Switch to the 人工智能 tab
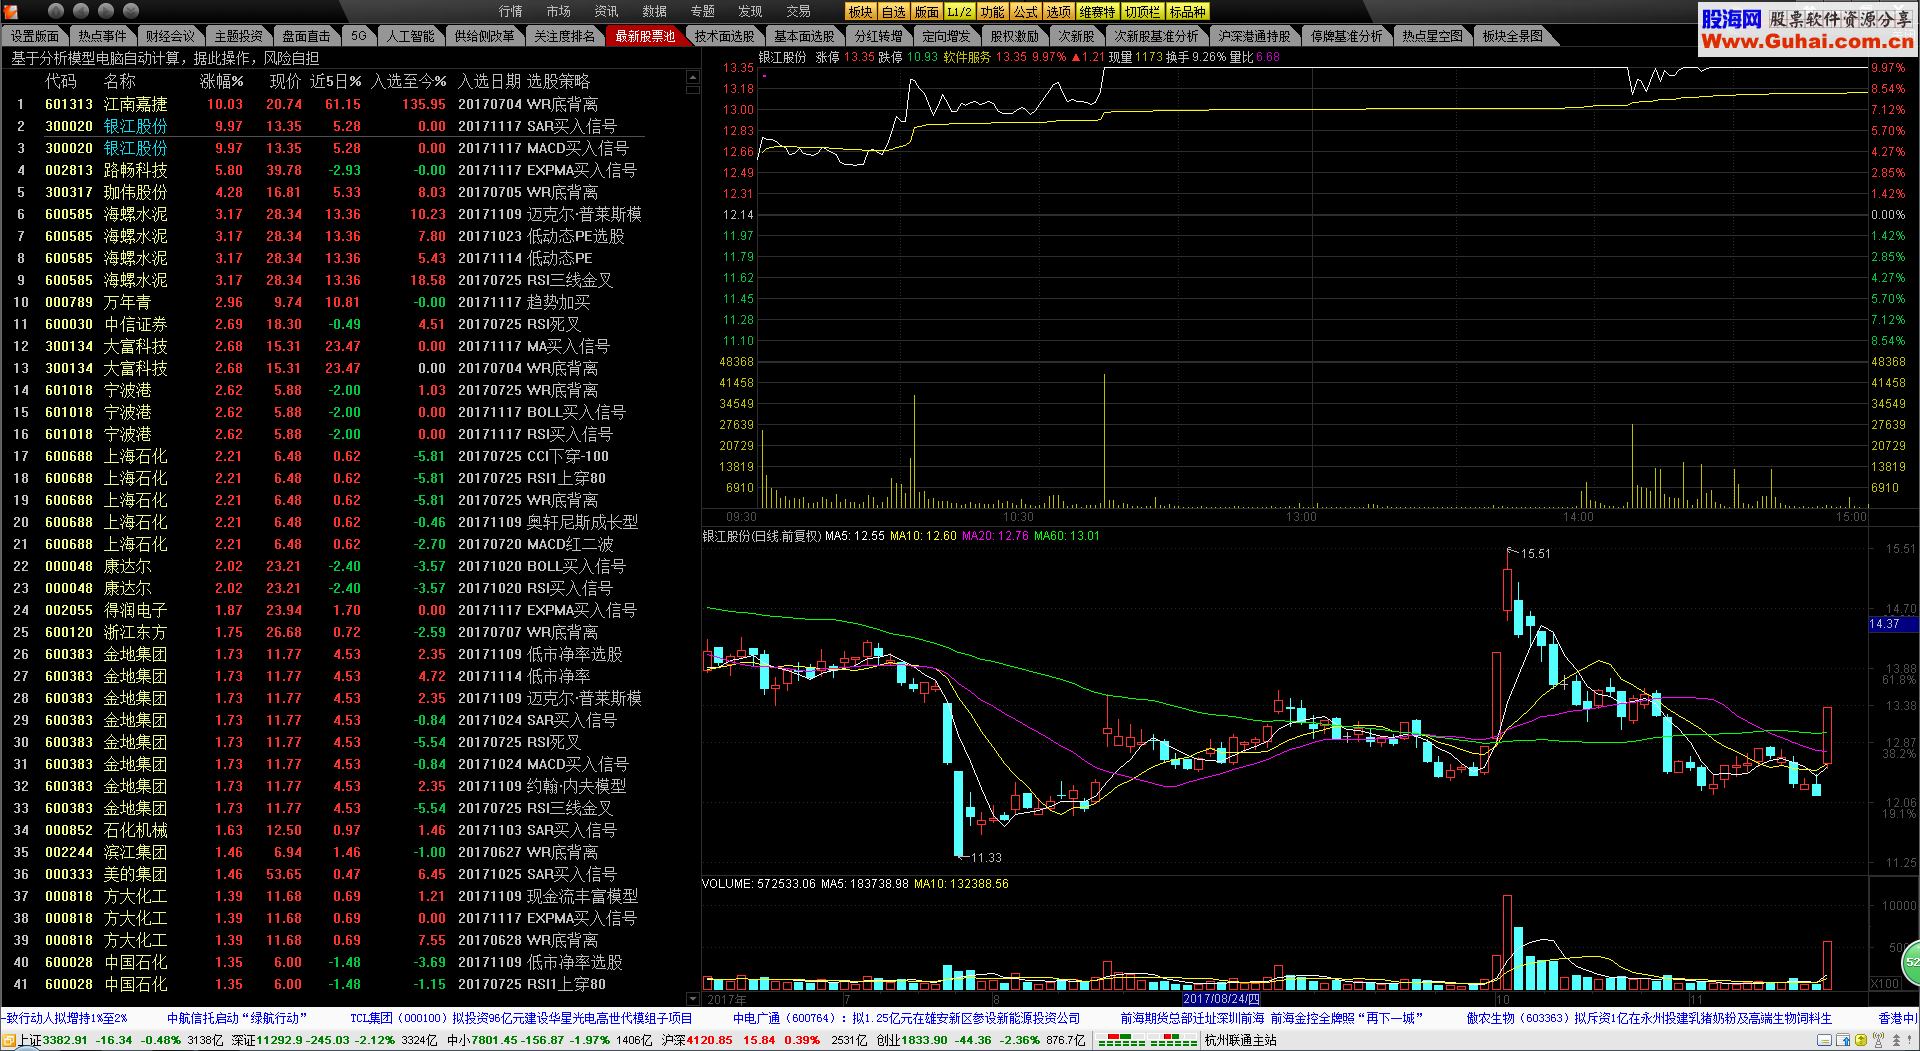 [x=411, y=36]
